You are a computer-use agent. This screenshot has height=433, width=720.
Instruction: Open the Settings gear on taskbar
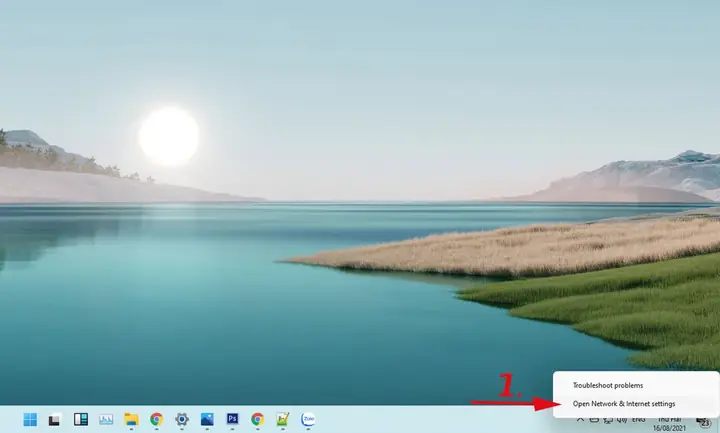click(182, 419)
